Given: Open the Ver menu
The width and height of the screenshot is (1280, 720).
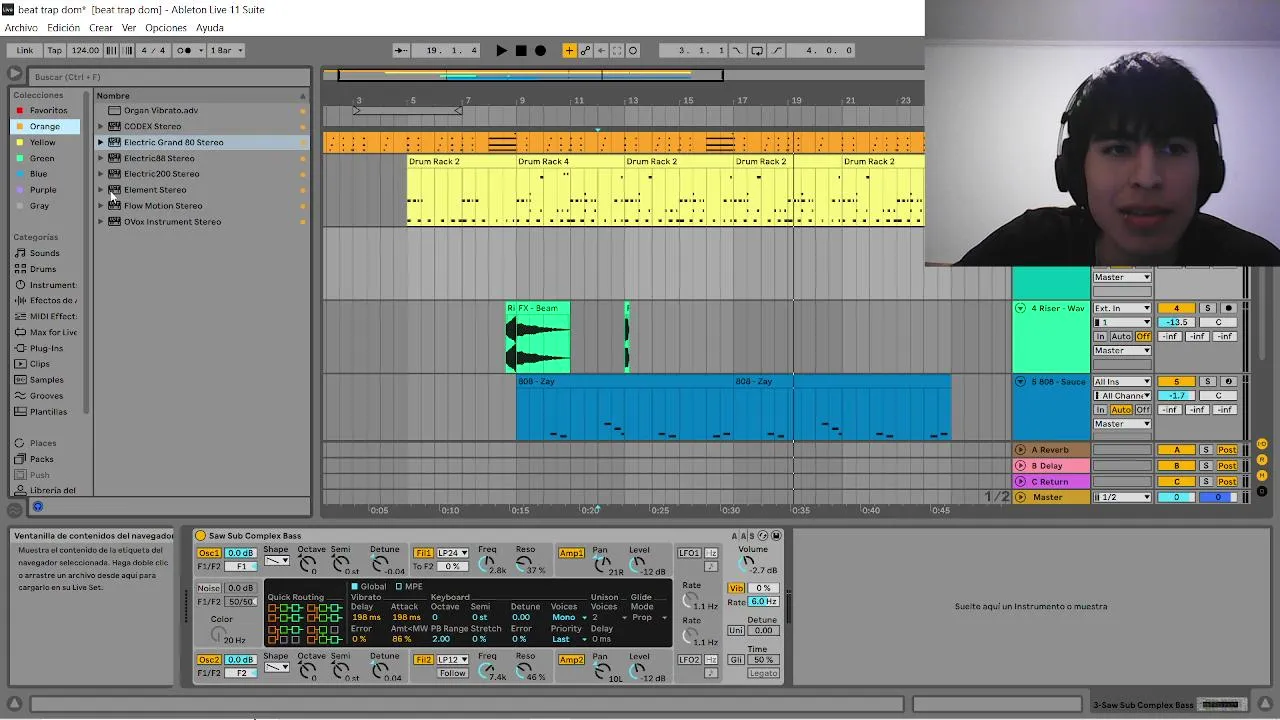Looking at the screenshot, I should (x=129, y=28).
